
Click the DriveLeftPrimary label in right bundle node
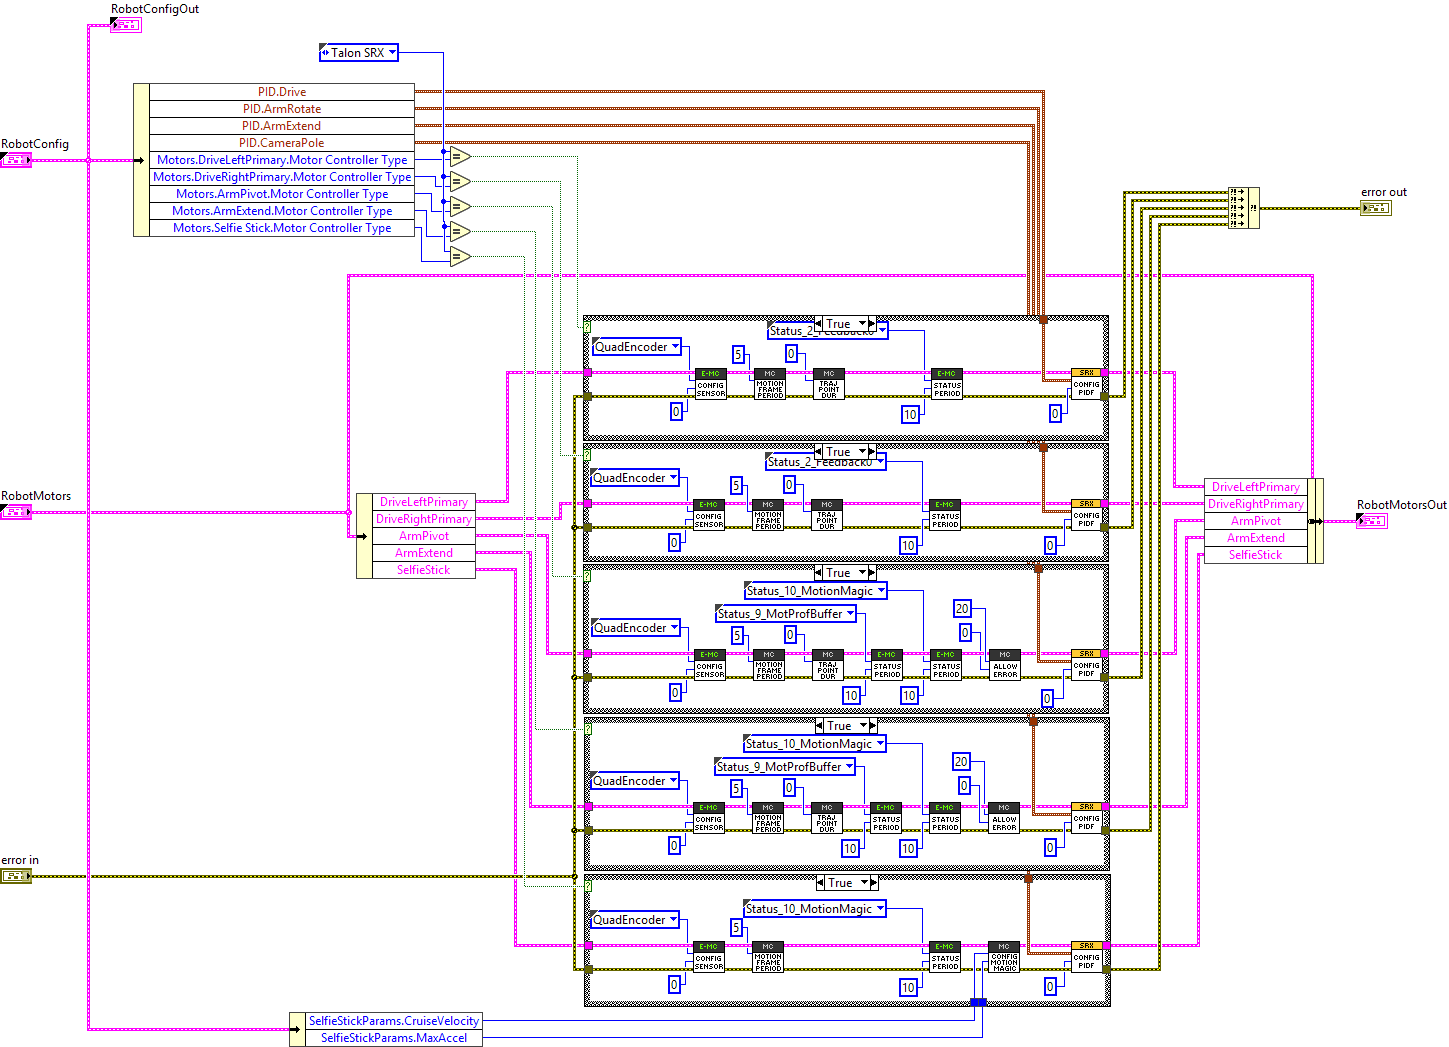[1255, 486]
